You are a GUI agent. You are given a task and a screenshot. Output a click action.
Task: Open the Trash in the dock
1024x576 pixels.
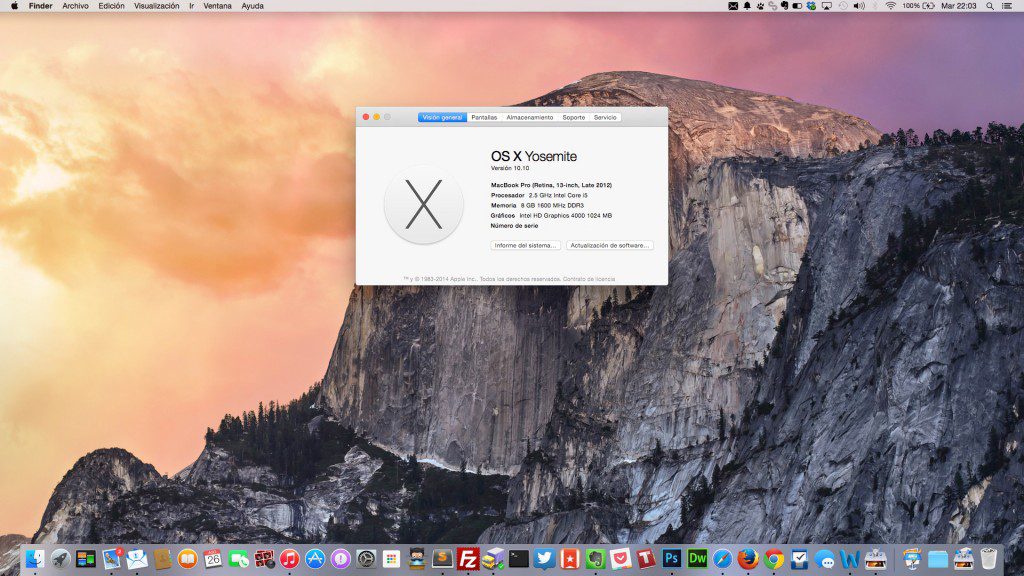989,559
